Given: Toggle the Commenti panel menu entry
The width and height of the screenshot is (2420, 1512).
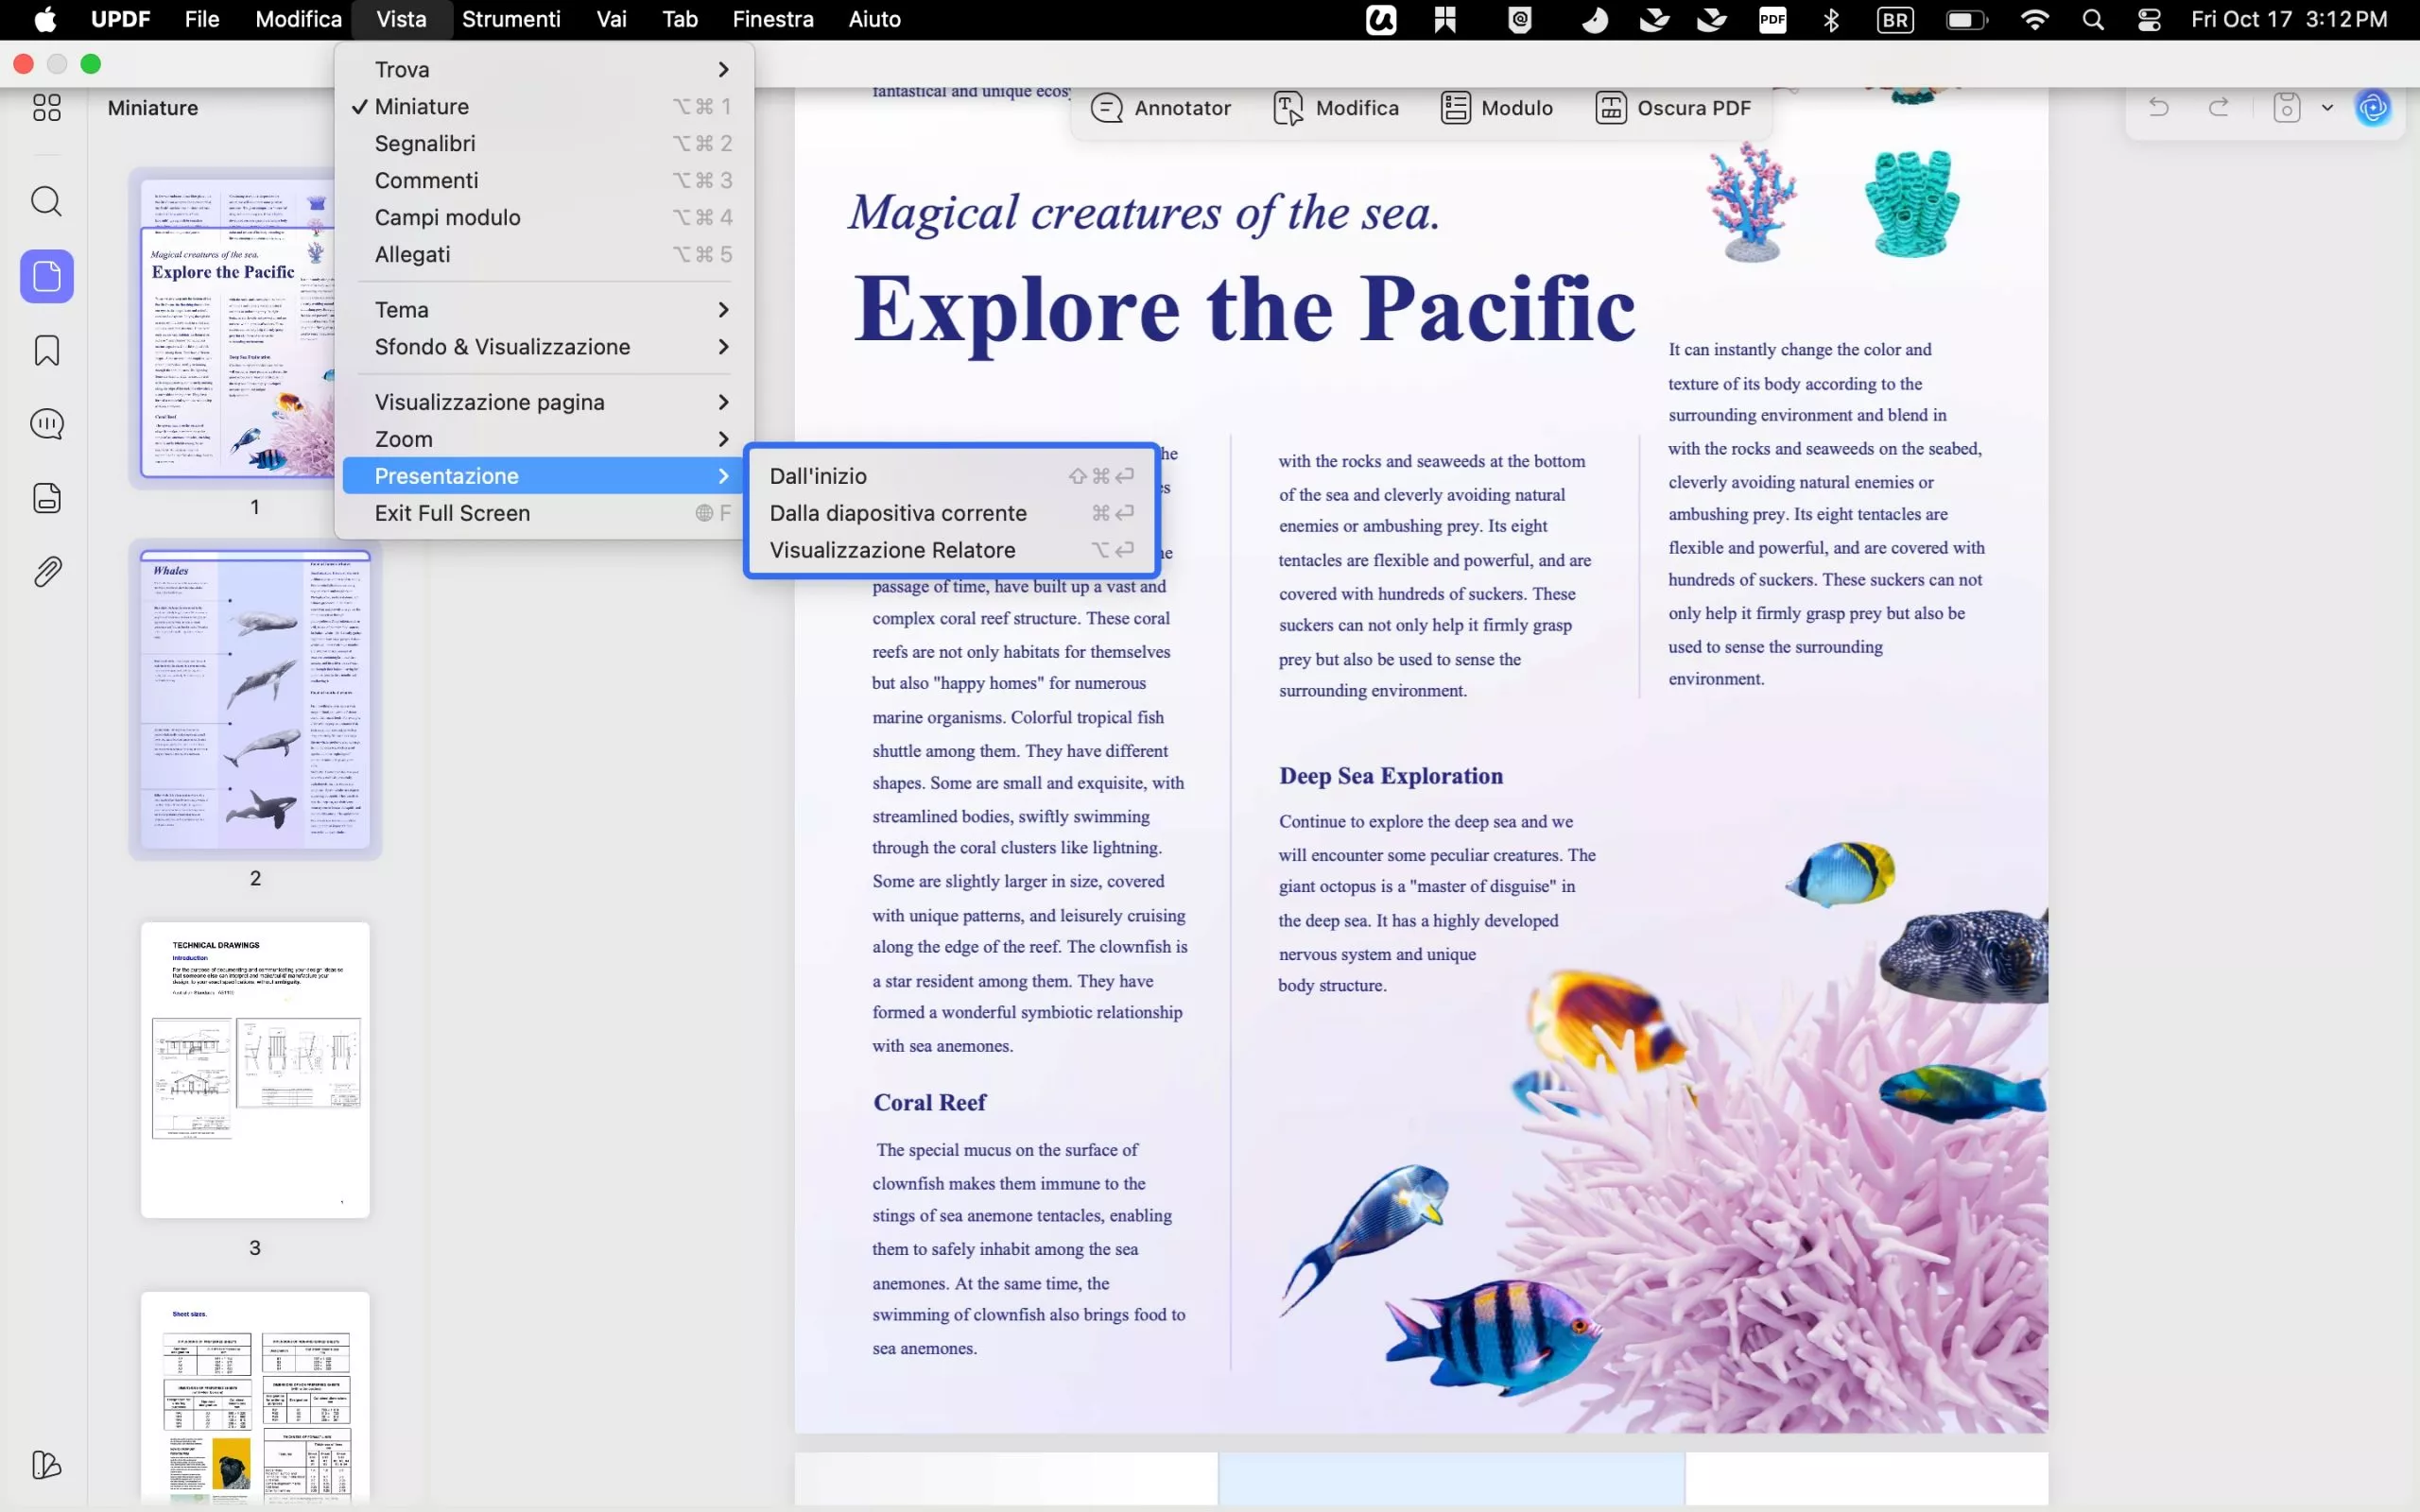Looking at the screenshot, I should [426, 180].
